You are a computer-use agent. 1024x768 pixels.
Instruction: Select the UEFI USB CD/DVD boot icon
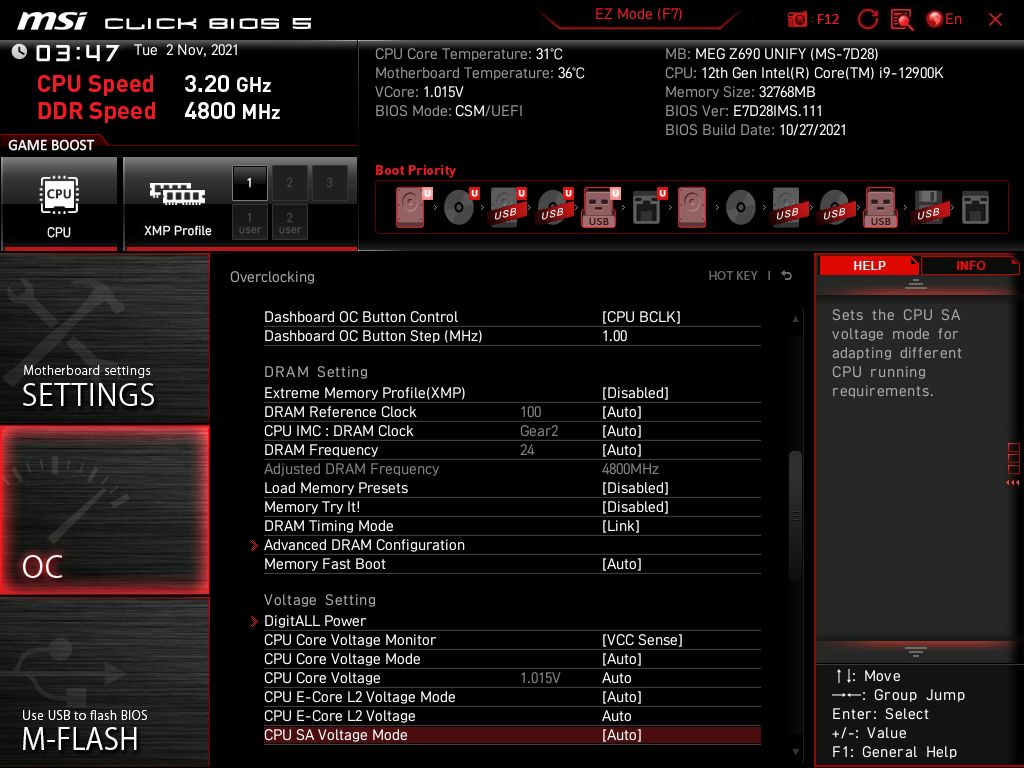[x=554, y=207]
